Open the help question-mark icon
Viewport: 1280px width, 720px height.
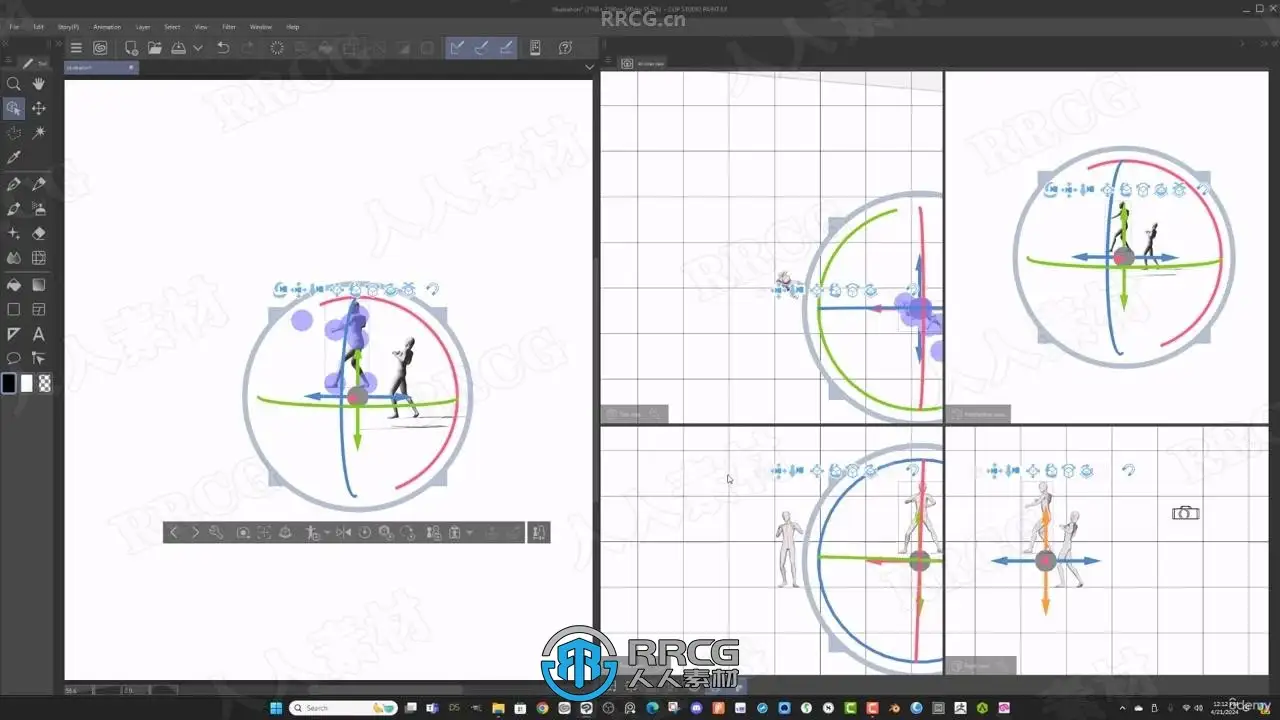(565, 48)
